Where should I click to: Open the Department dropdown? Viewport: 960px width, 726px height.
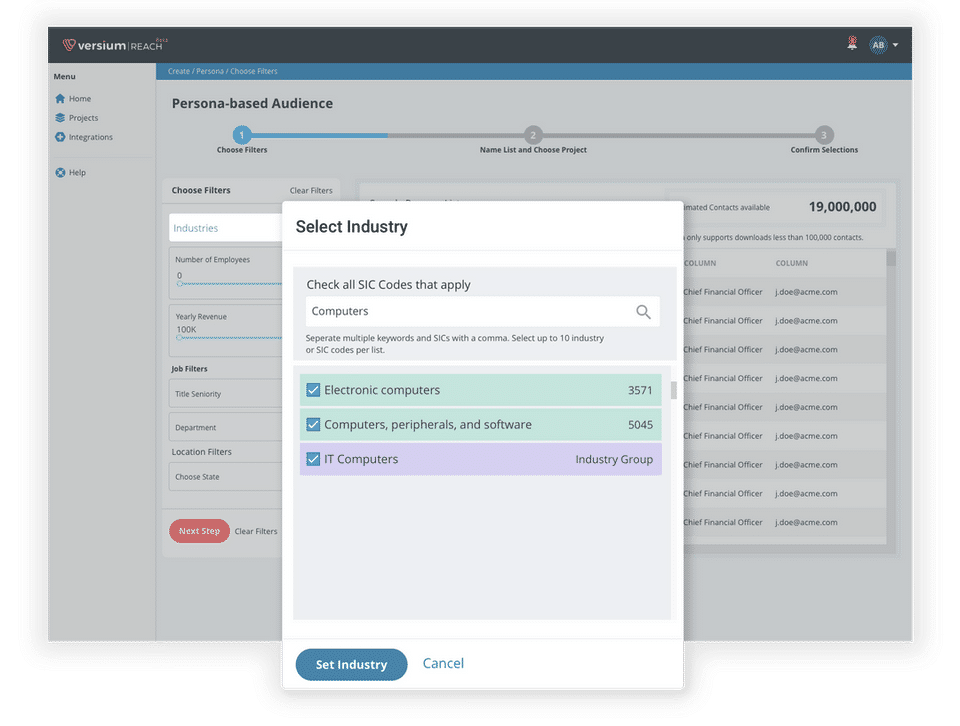point(225,427)
